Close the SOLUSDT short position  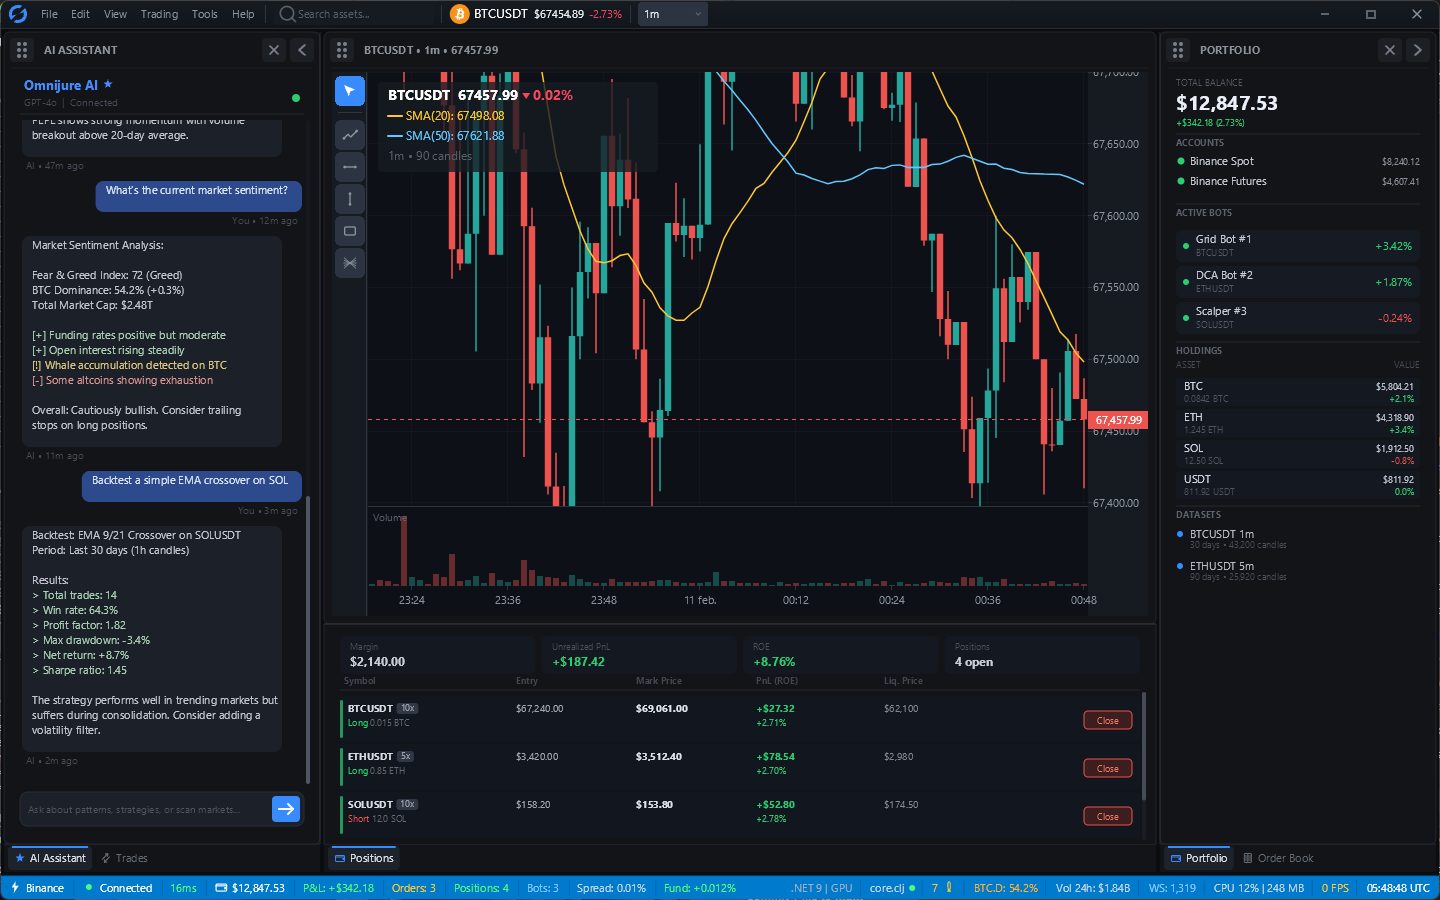click(1108, 816)
